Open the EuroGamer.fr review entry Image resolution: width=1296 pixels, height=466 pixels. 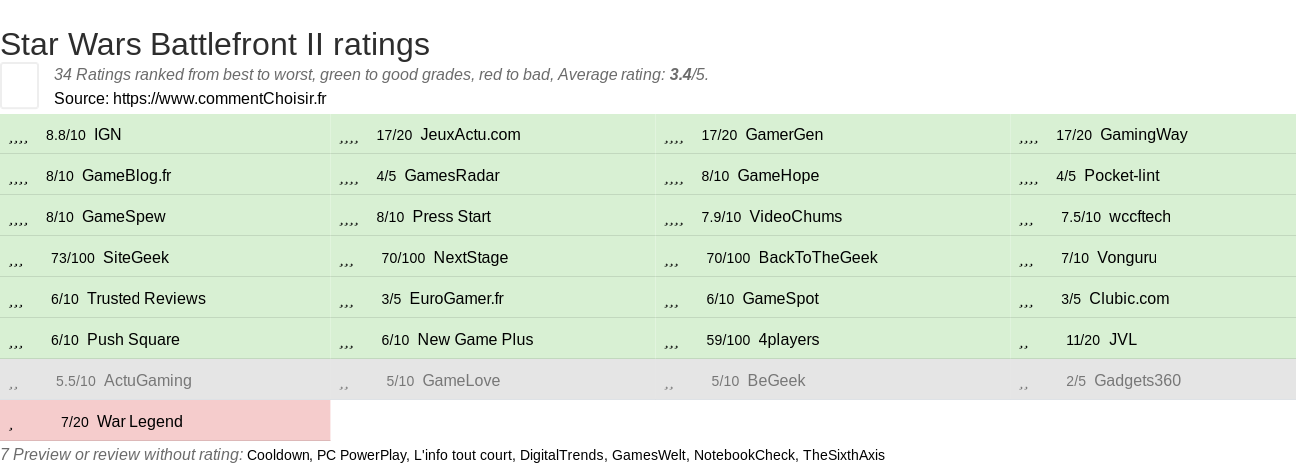pos(456,299)
